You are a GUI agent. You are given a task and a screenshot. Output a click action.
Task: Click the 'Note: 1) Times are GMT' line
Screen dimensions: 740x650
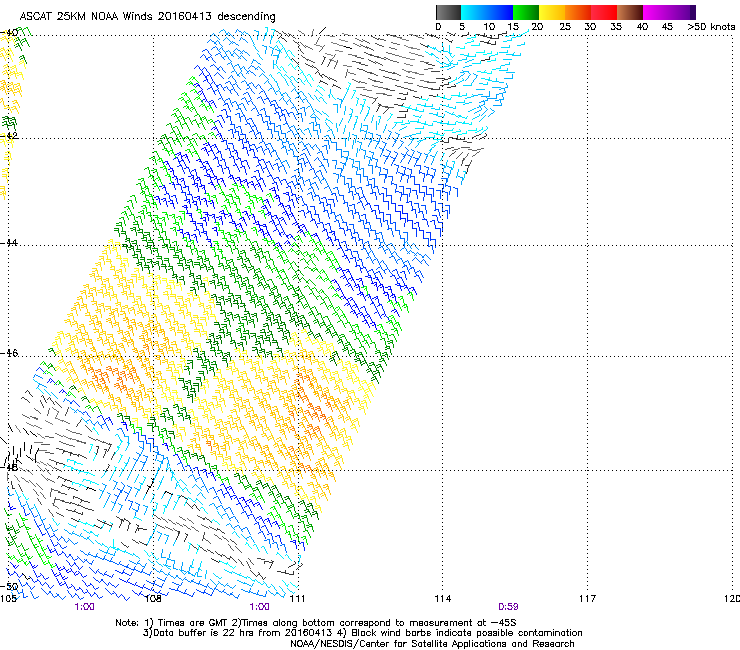[316, 623]
